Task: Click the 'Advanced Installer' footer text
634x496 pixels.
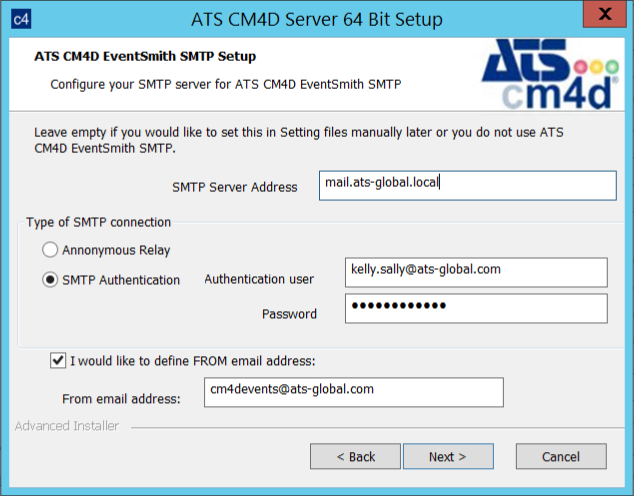Action: coord(67,426)
